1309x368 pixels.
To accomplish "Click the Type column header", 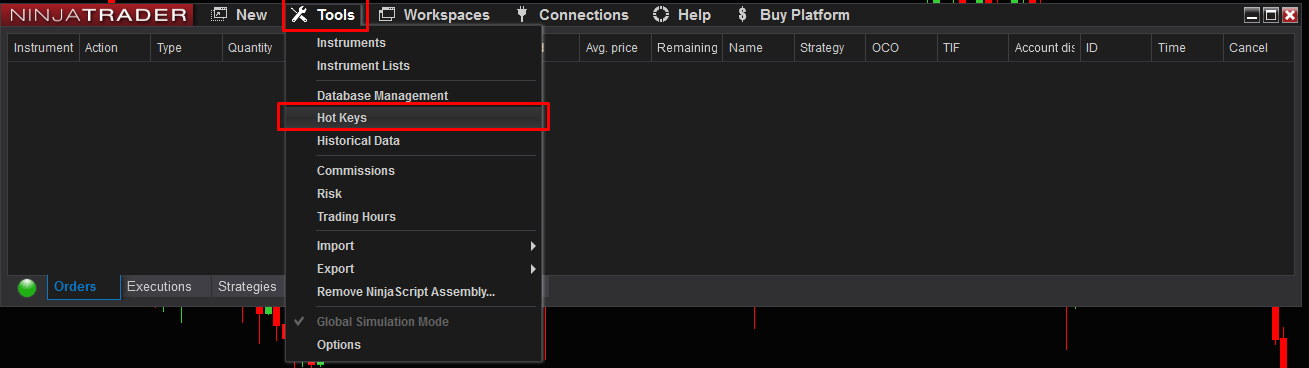I will (186, 48).
